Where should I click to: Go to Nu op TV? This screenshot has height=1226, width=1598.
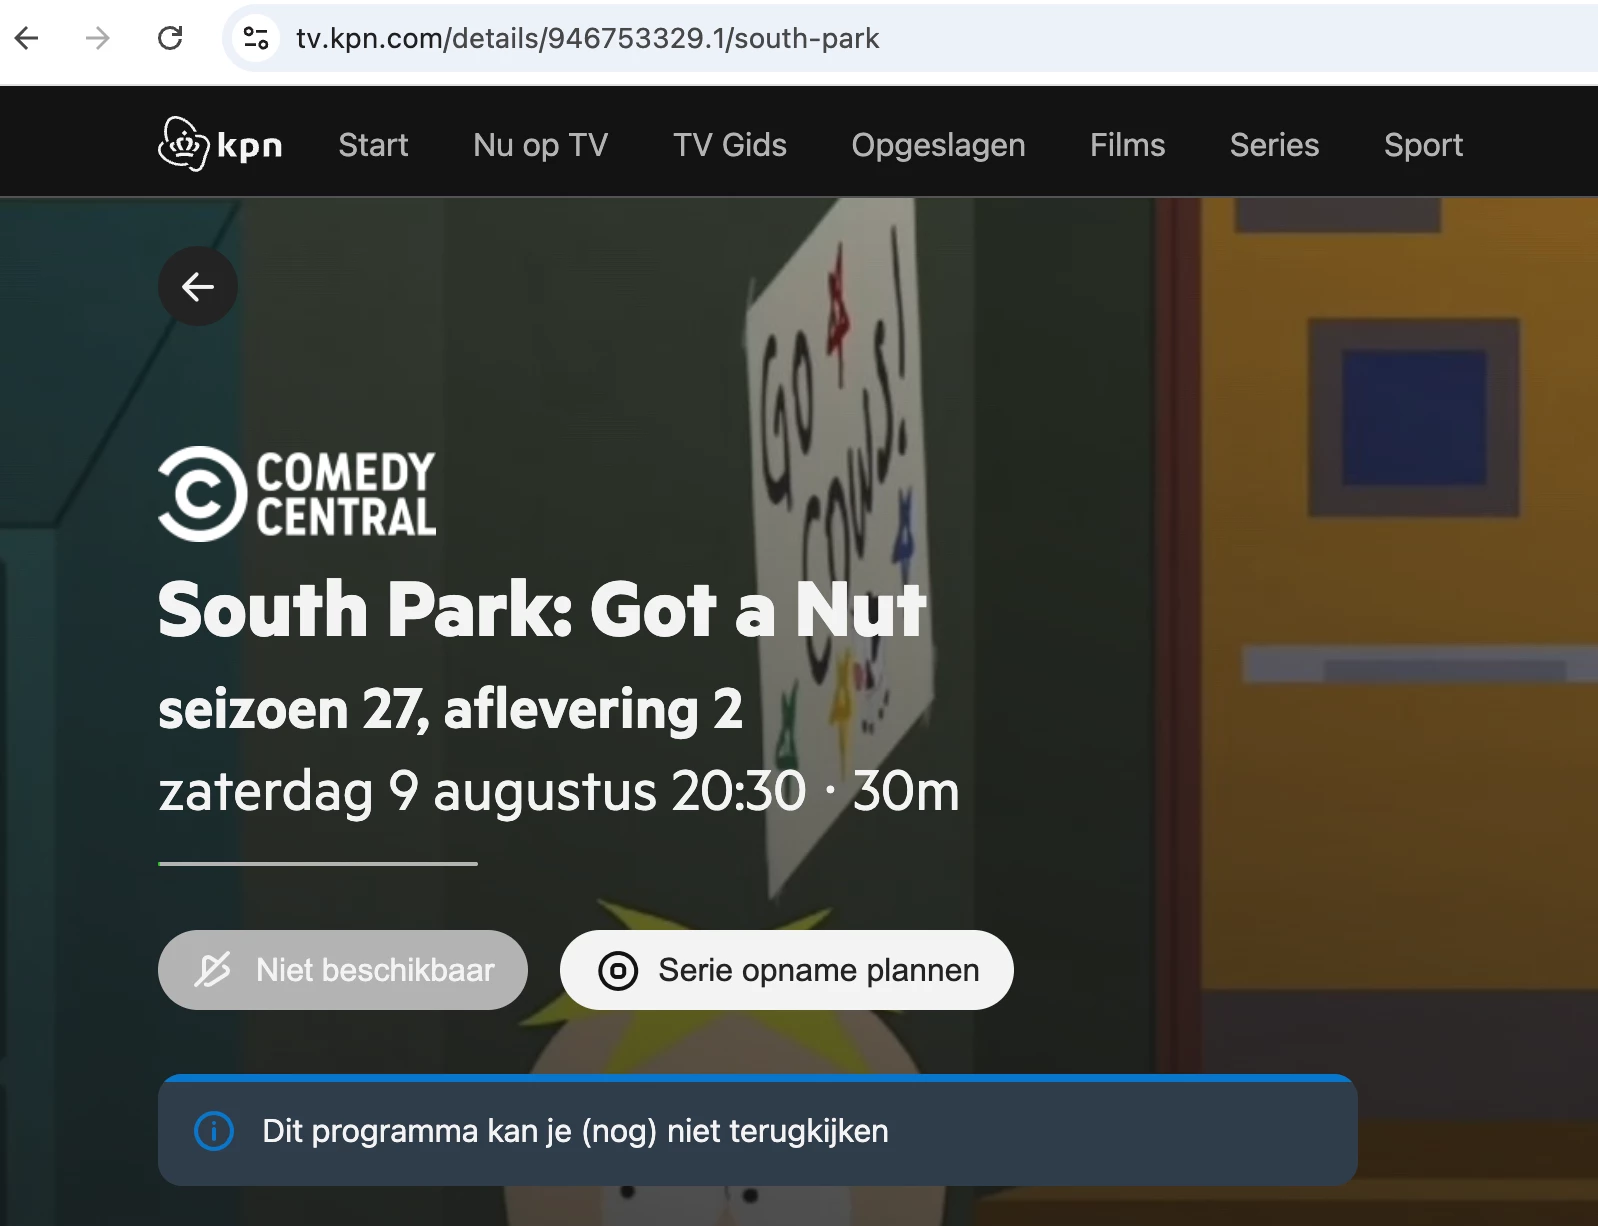click(541, 145)
